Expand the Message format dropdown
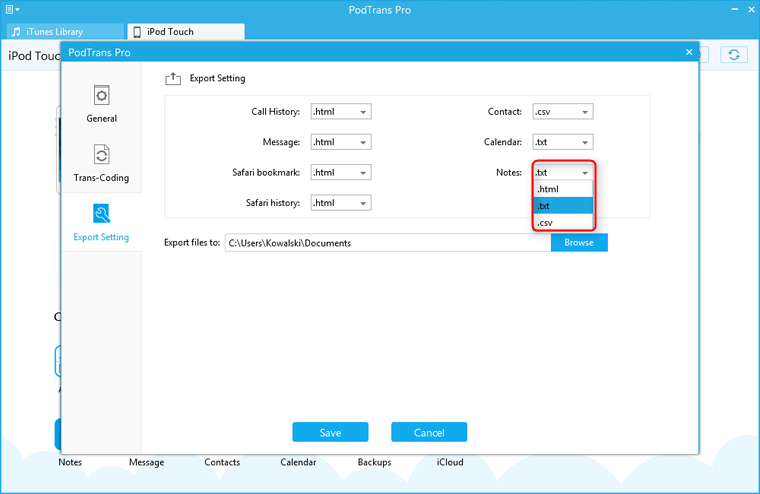The image size is (760, 494). (341, 142)
